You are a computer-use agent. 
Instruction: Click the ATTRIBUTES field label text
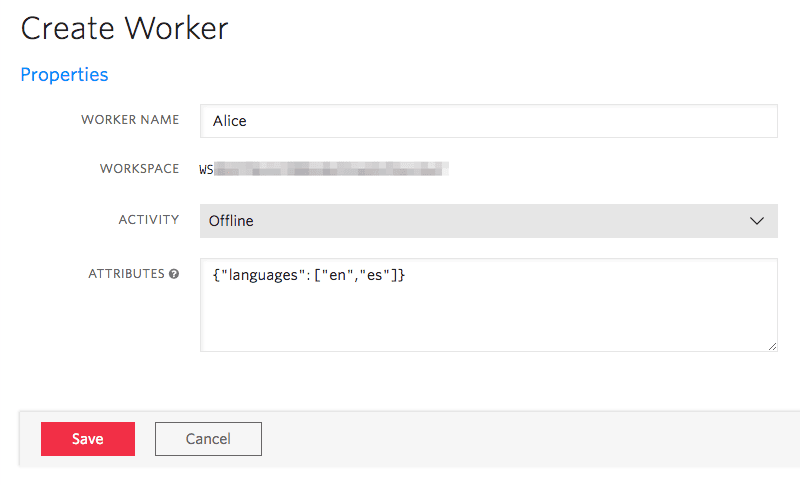point(126,274)
